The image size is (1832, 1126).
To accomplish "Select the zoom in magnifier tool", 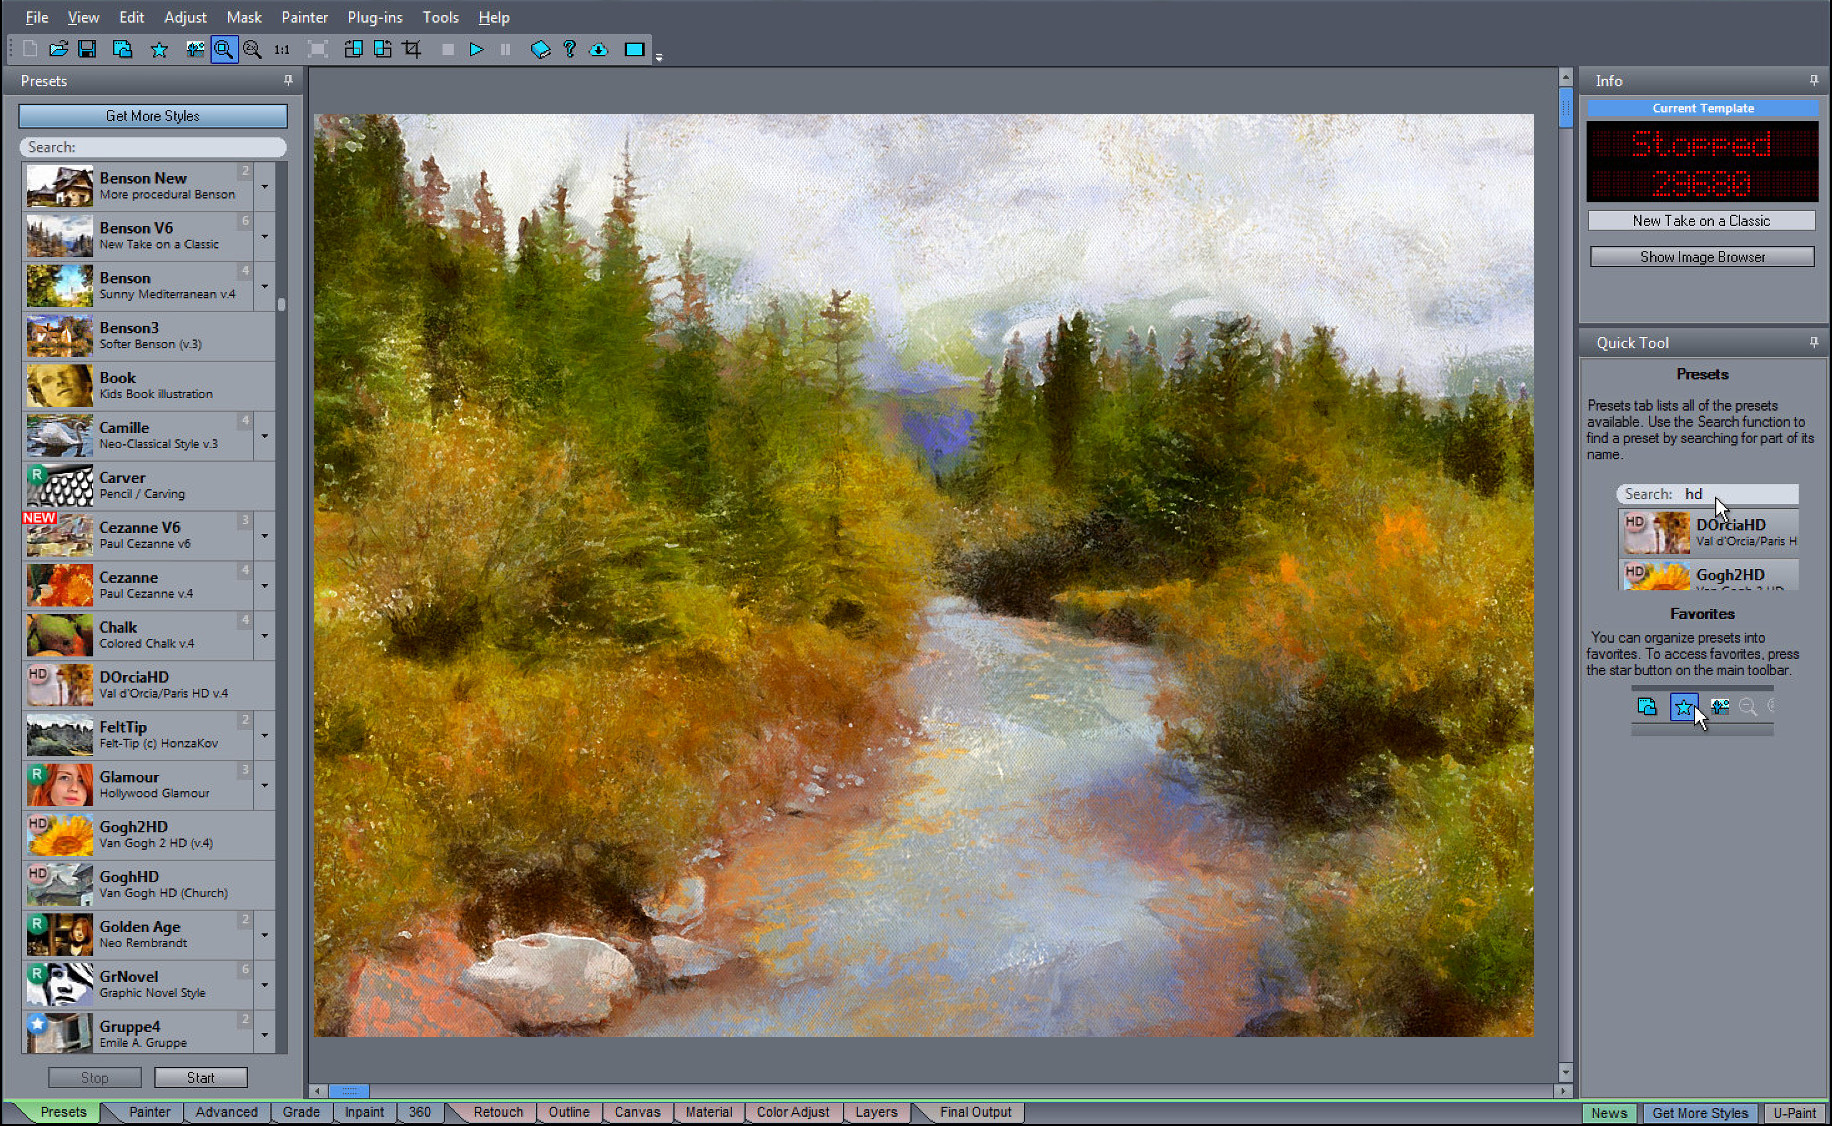I will [x=224, y=49].
